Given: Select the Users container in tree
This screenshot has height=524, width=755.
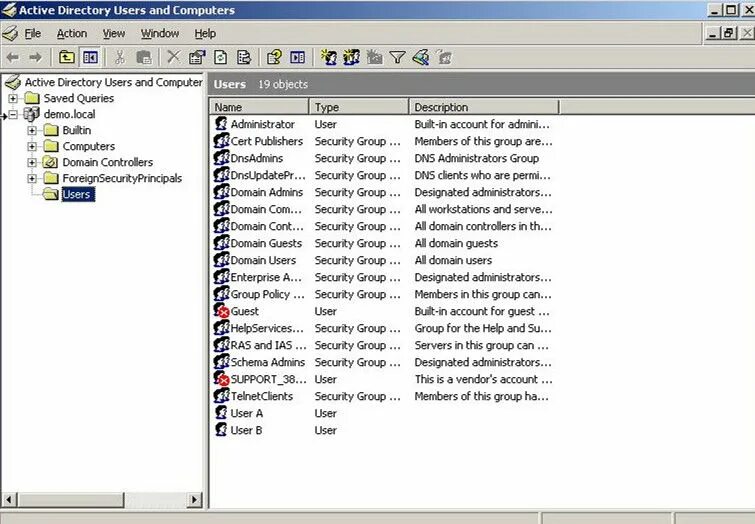Looking at the screenshot, I should (x=77, y=194).
